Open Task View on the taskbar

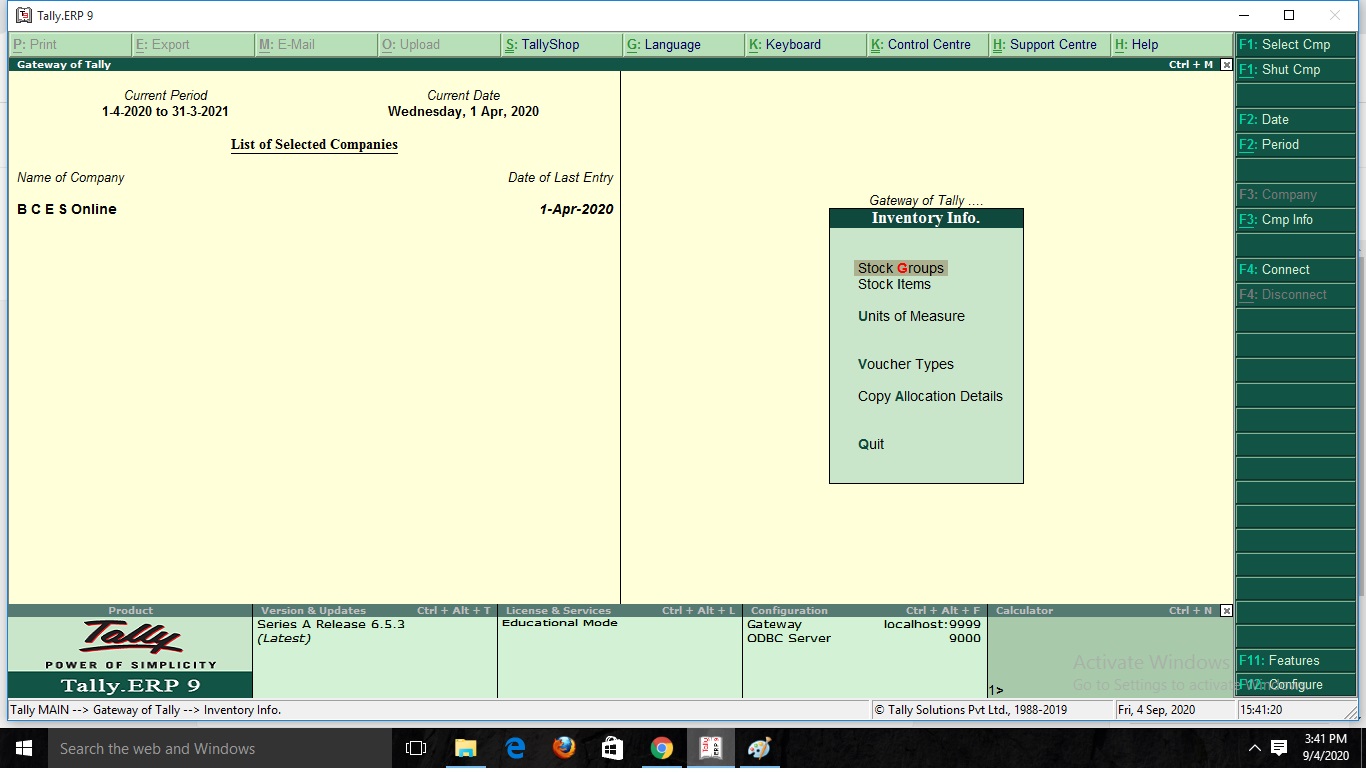click(416, 748)
